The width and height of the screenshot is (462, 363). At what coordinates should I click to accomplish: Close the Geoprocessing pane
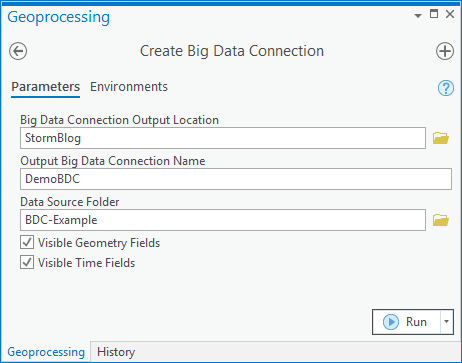tap(450, 14)
